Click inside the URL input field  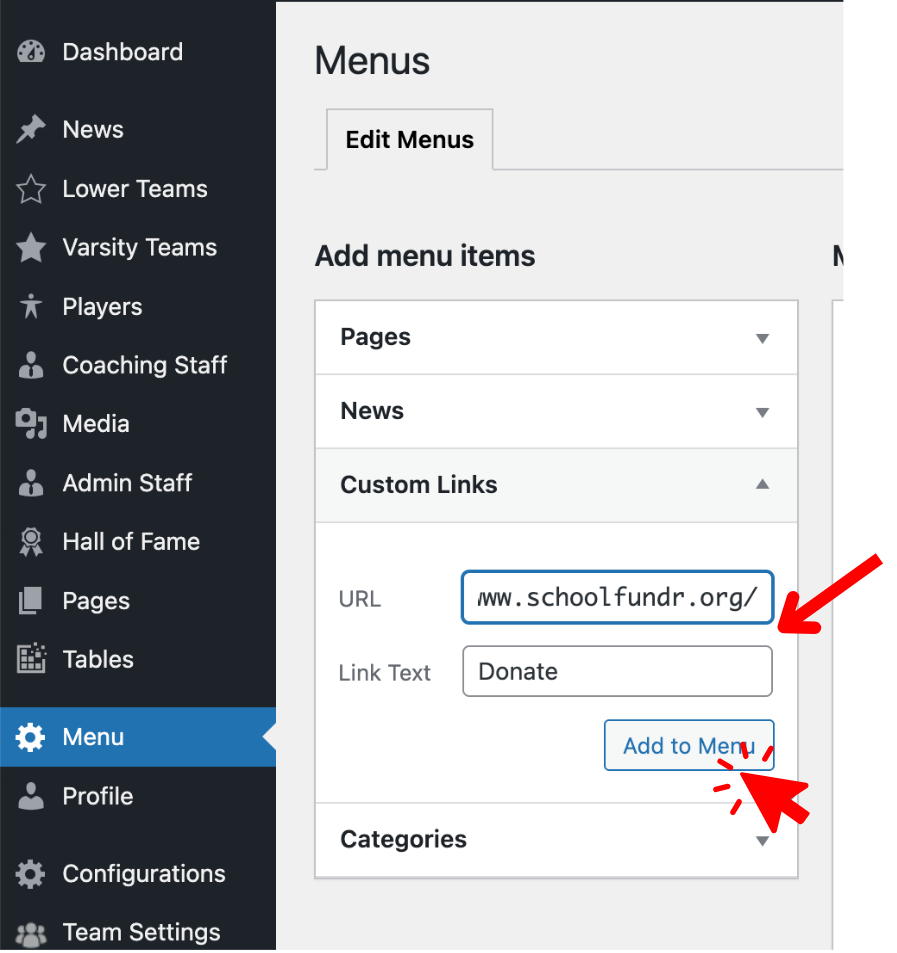(x=616, y=597)
